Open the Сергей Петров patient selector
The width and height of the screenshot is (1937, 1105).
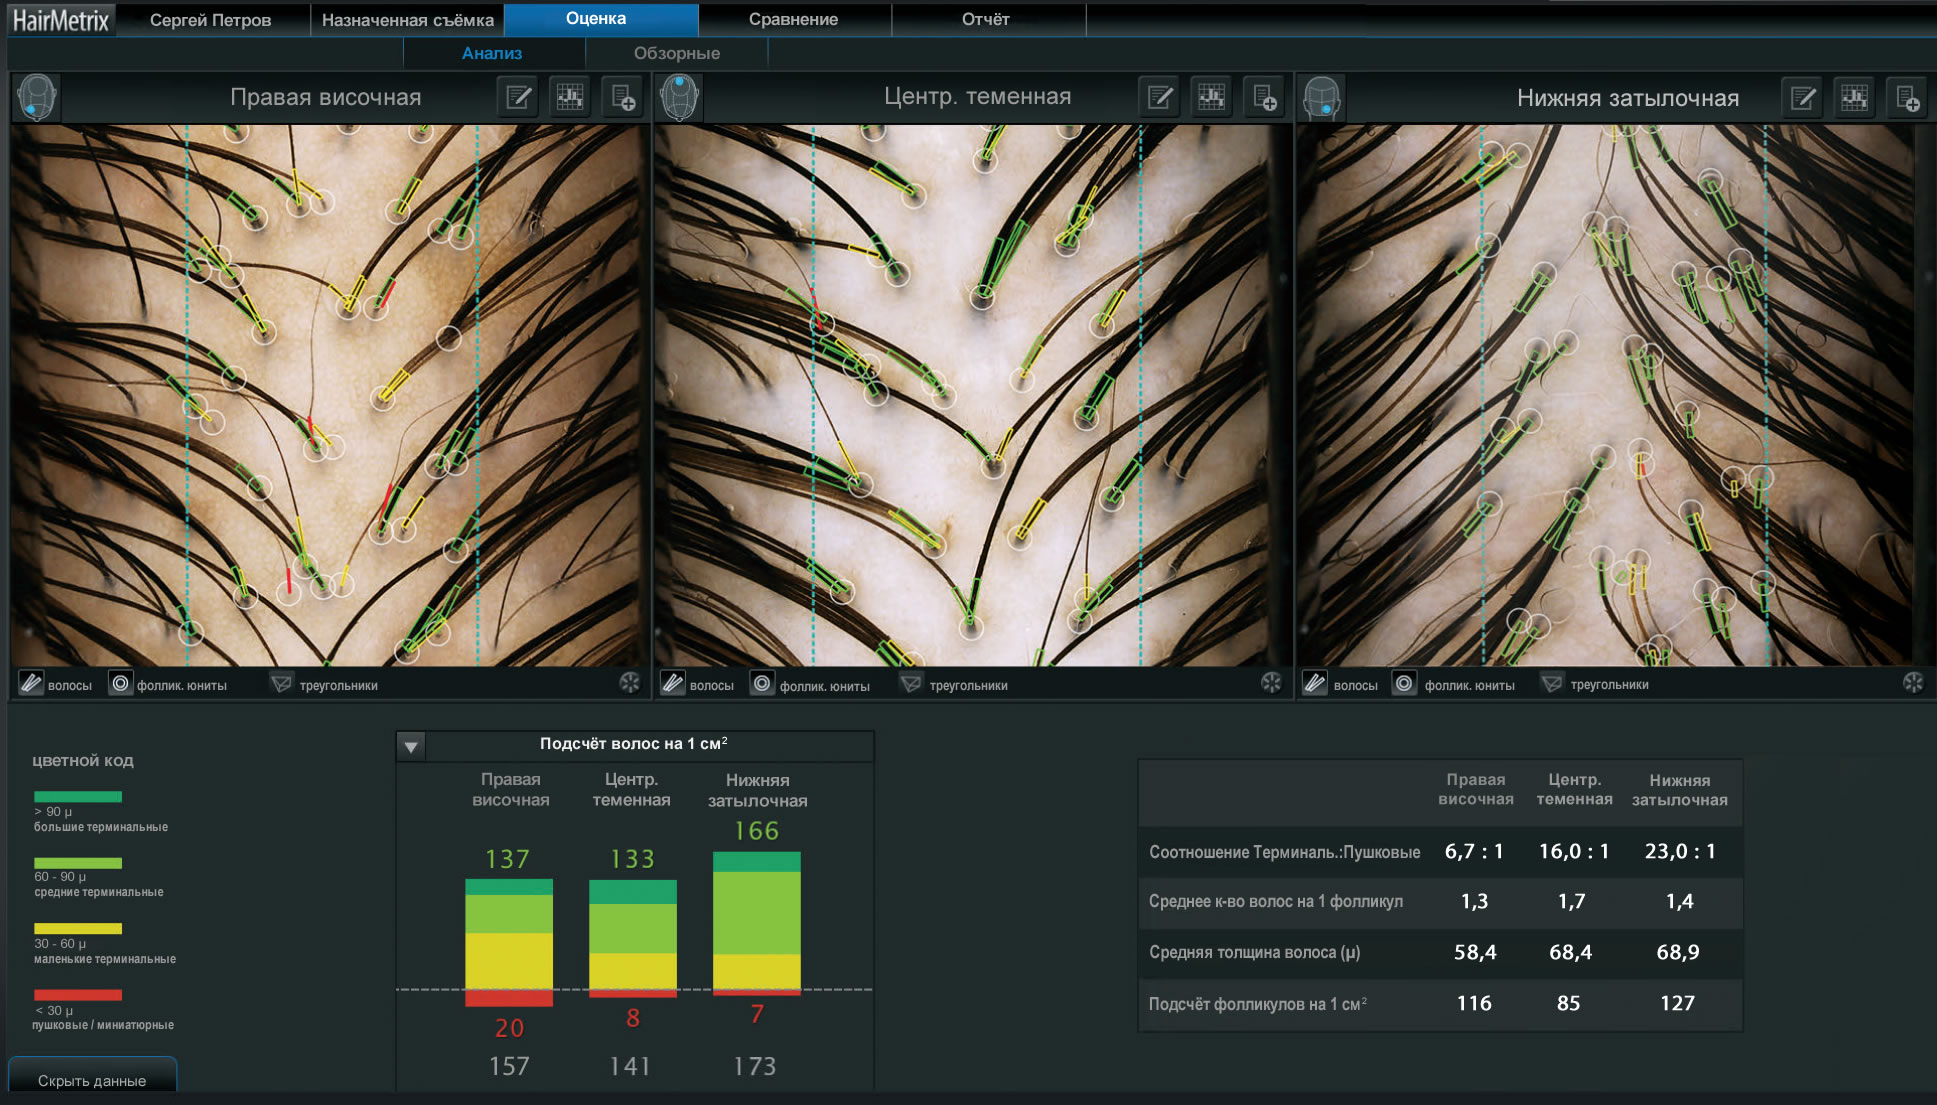[210, 20]
